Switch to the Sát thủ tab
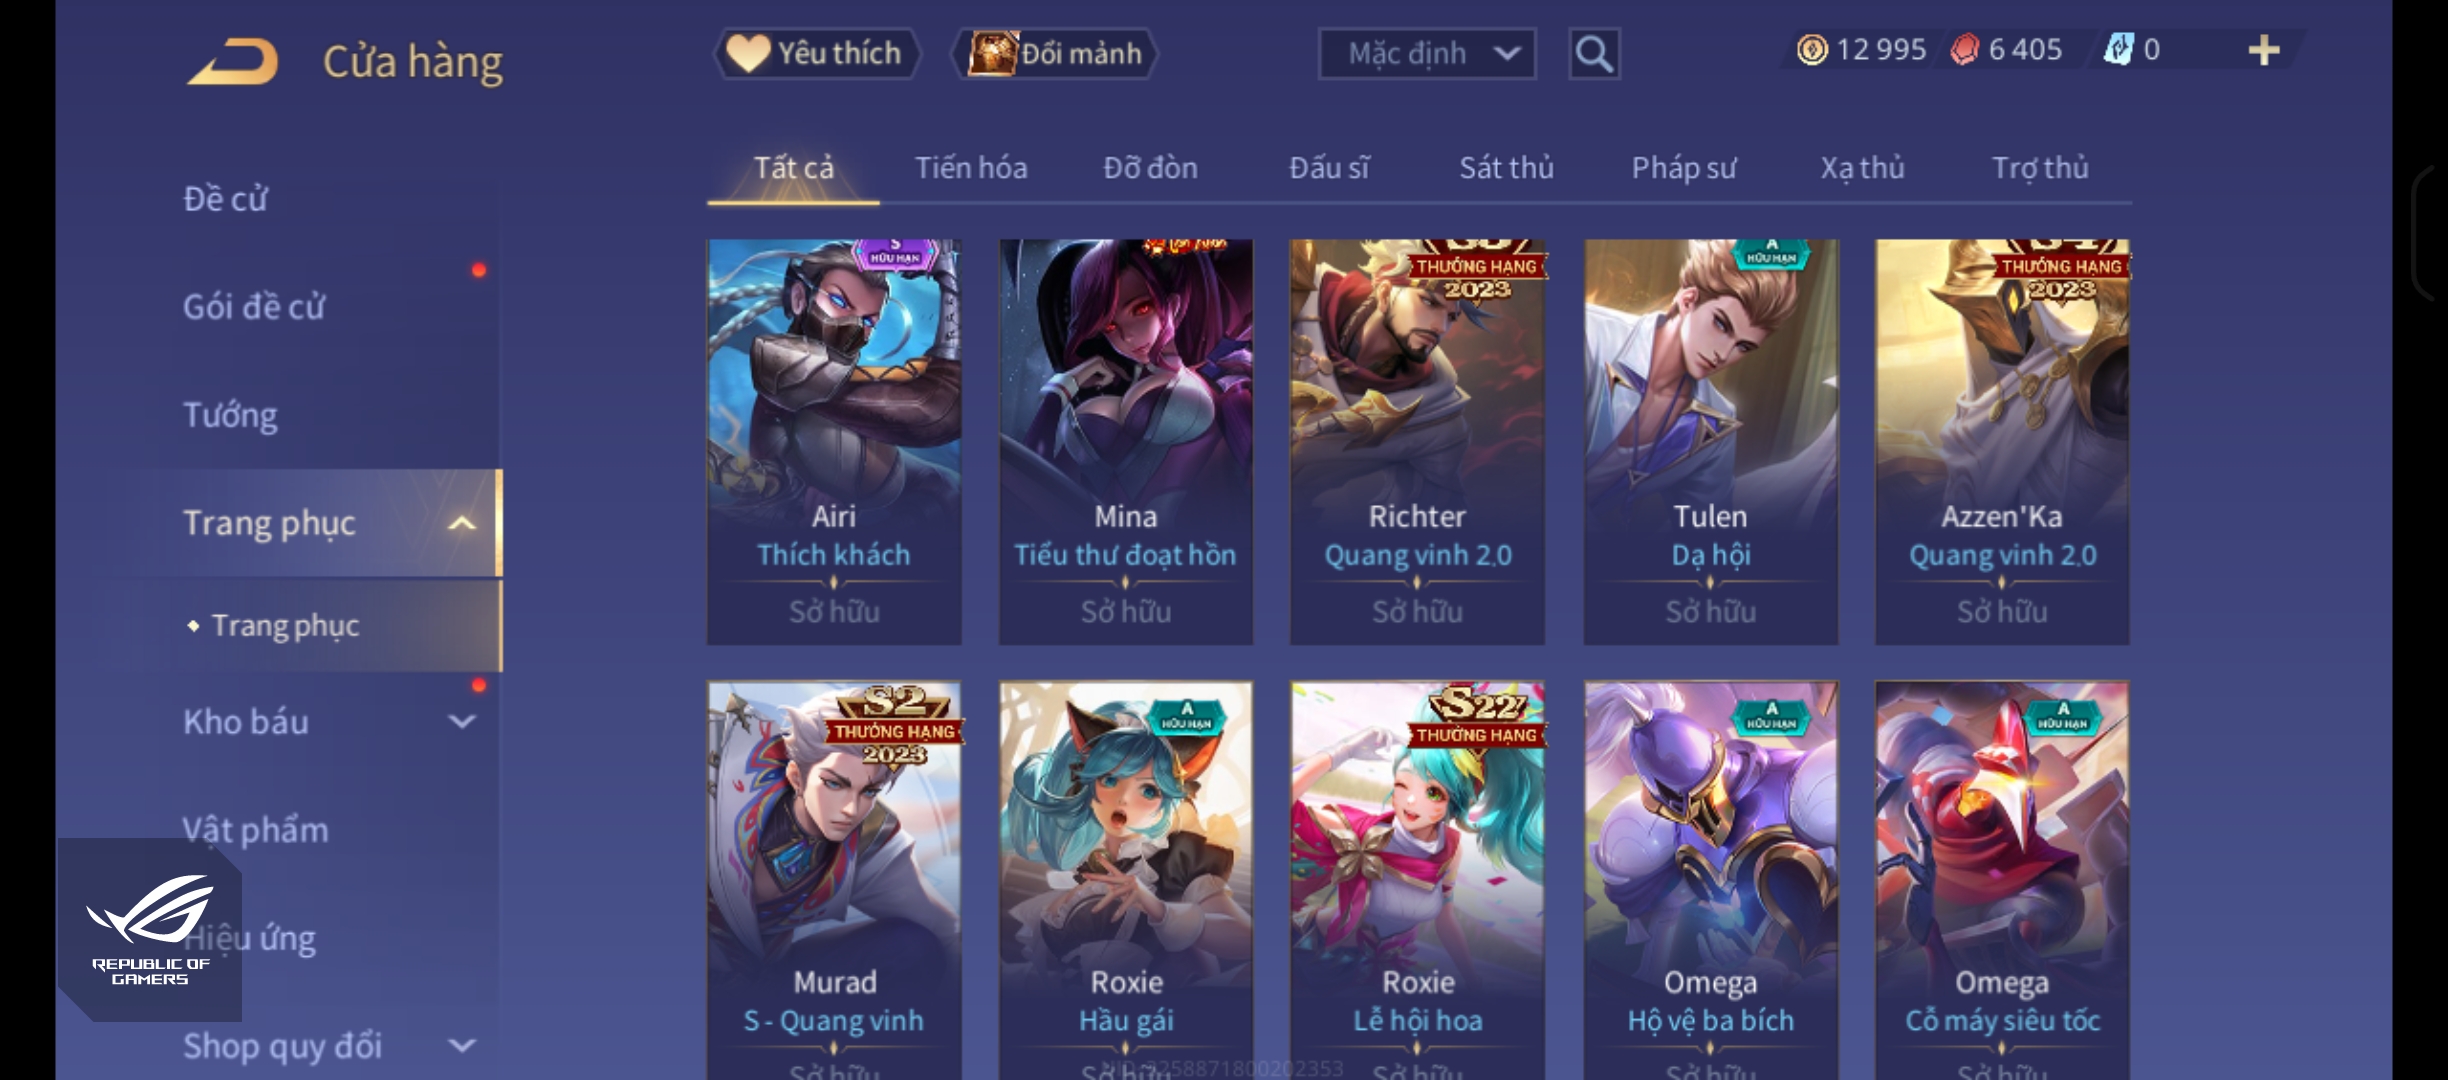Viewport: 2448px width, 1080px height. click(x=1506, y=167)
